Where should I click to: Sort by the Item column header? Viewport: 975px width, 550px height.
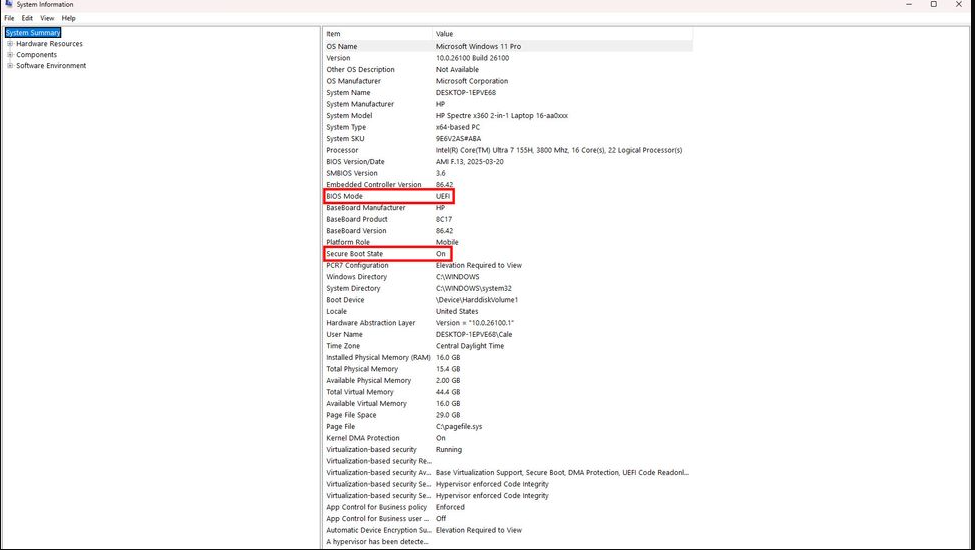coord(377,34)
